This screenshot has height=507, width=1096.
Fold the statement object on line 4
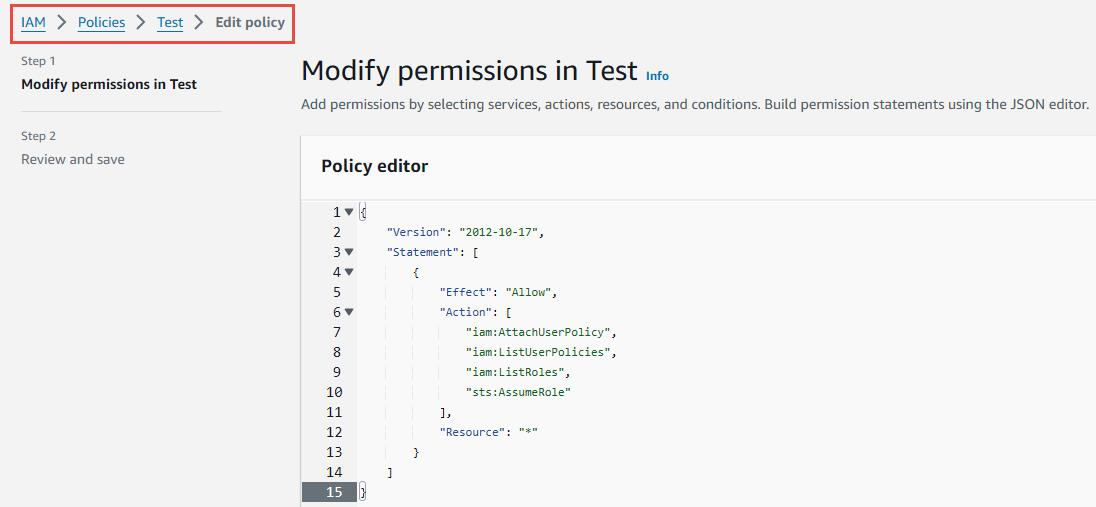(x=349, y=272)
